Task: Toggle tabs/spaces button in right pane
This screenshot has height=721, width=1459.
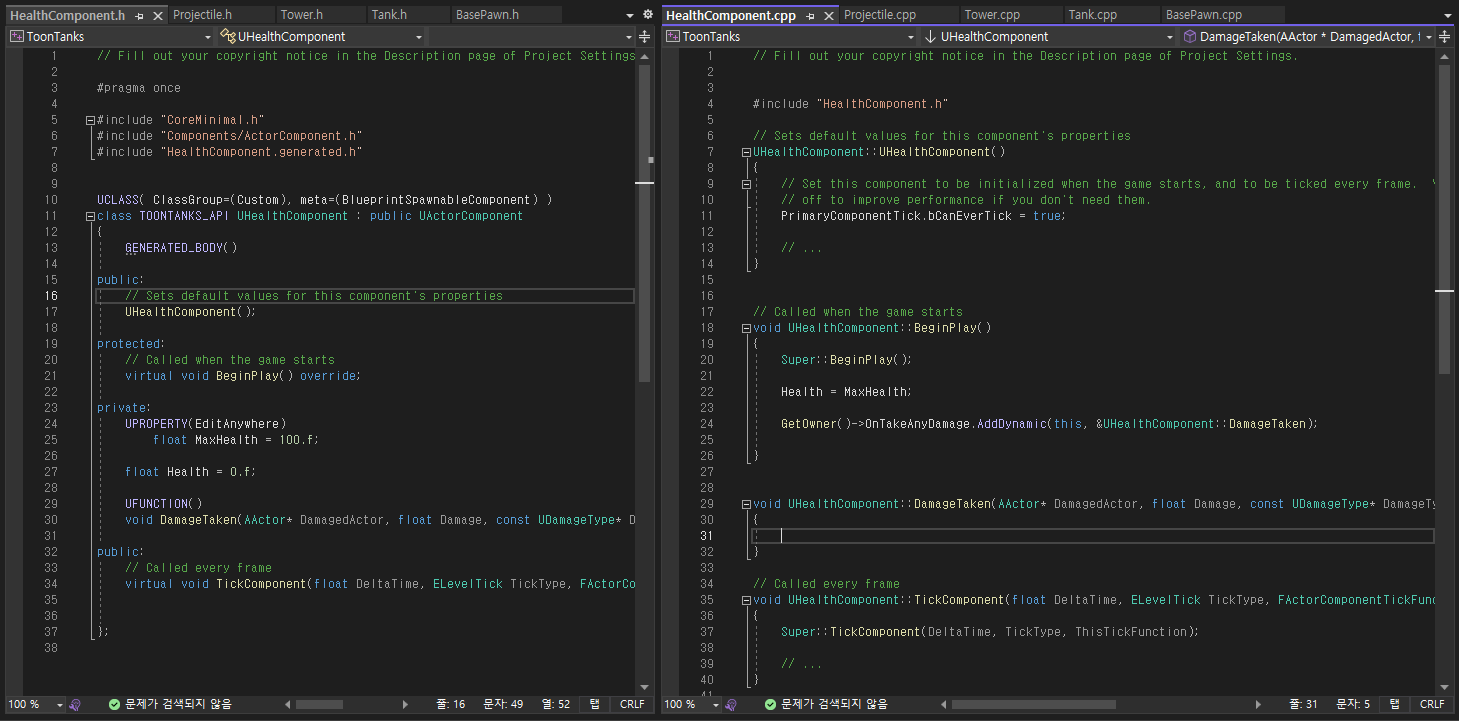Action: pos(1393,704)
